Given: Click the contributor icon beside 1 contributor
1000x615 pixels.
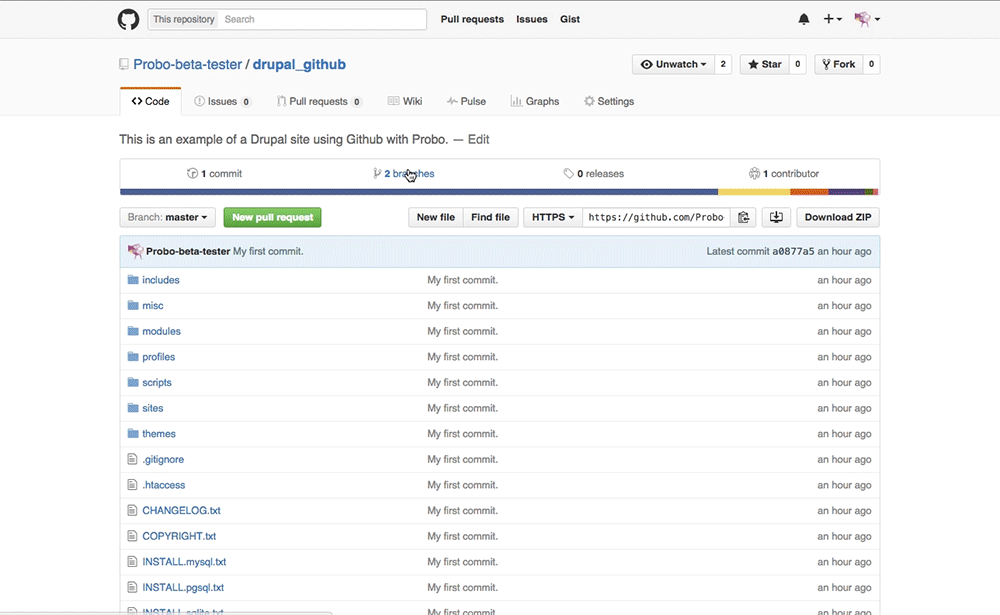Looking at the screenshot, I should pyautogui.click(x=757, y=173).
